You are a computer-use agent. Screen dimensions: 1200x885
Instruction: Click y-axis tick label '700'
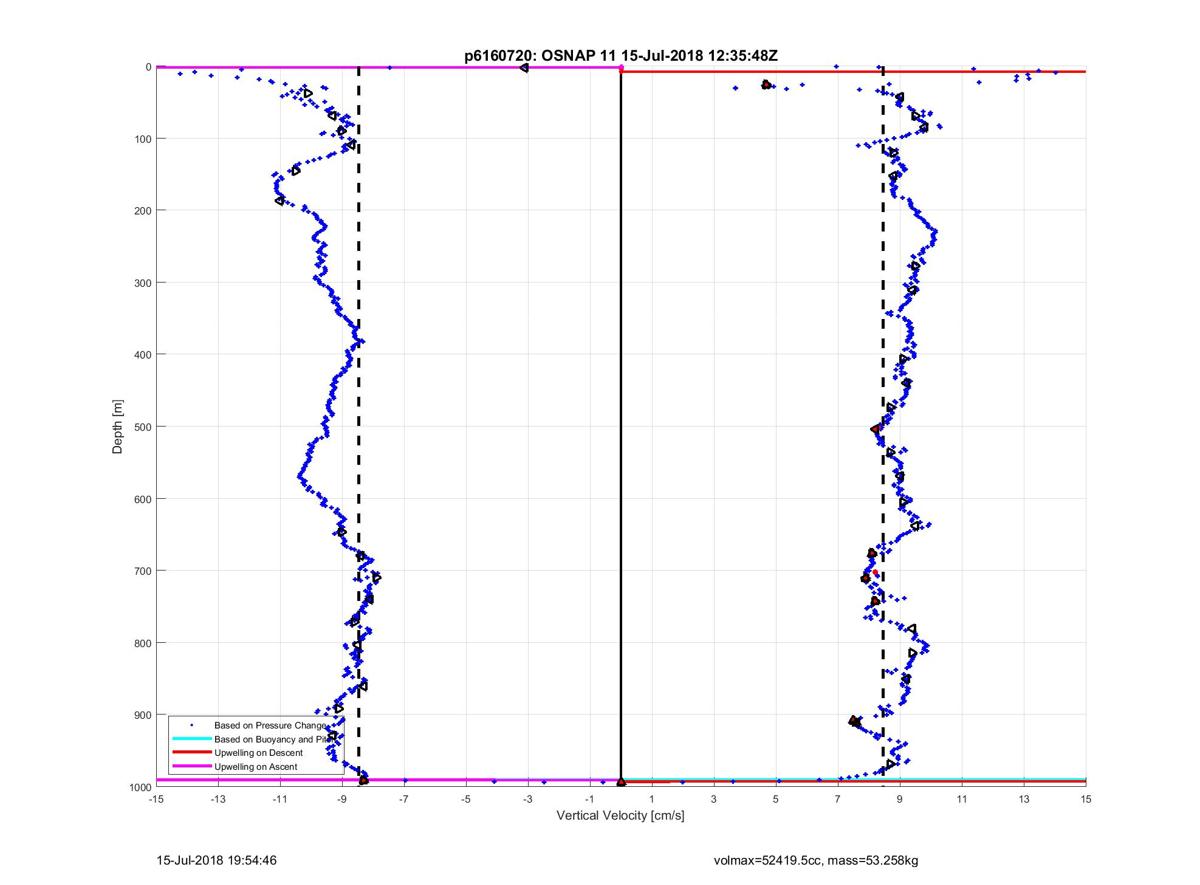(x=142, y=571)
